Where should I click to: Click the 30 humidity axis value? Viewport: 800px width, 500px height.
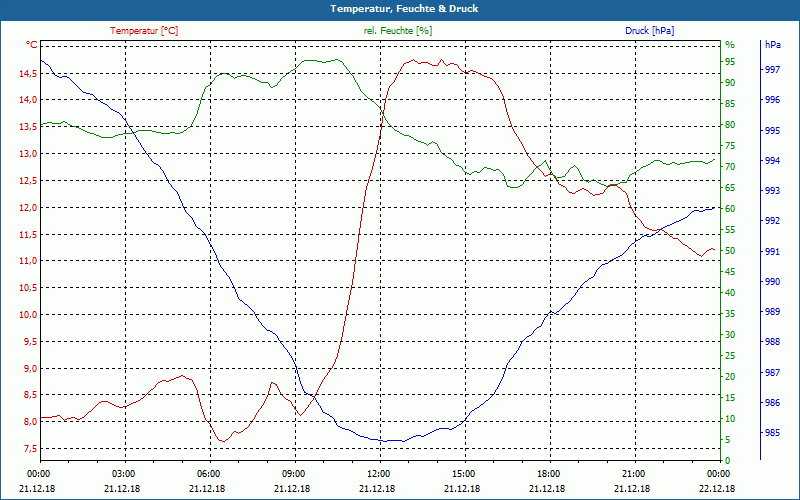tap(730, 335)
